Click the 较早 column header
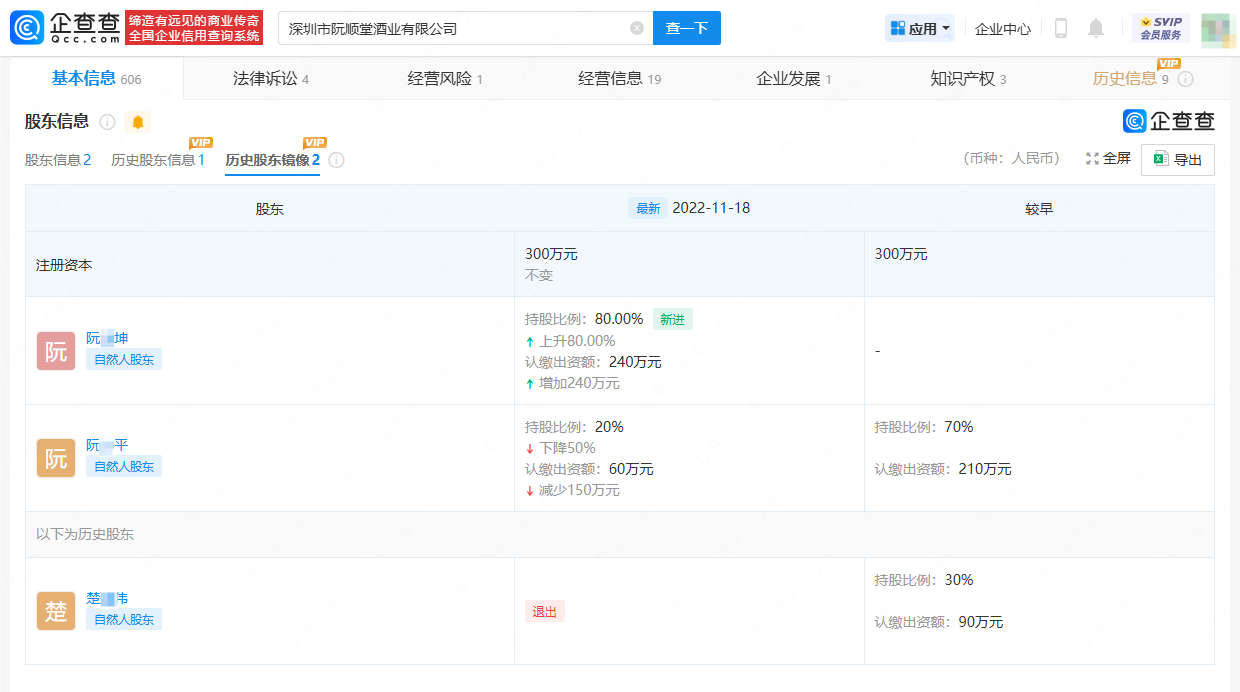This screenshot has width=1240, height=692. (1039, 209)
